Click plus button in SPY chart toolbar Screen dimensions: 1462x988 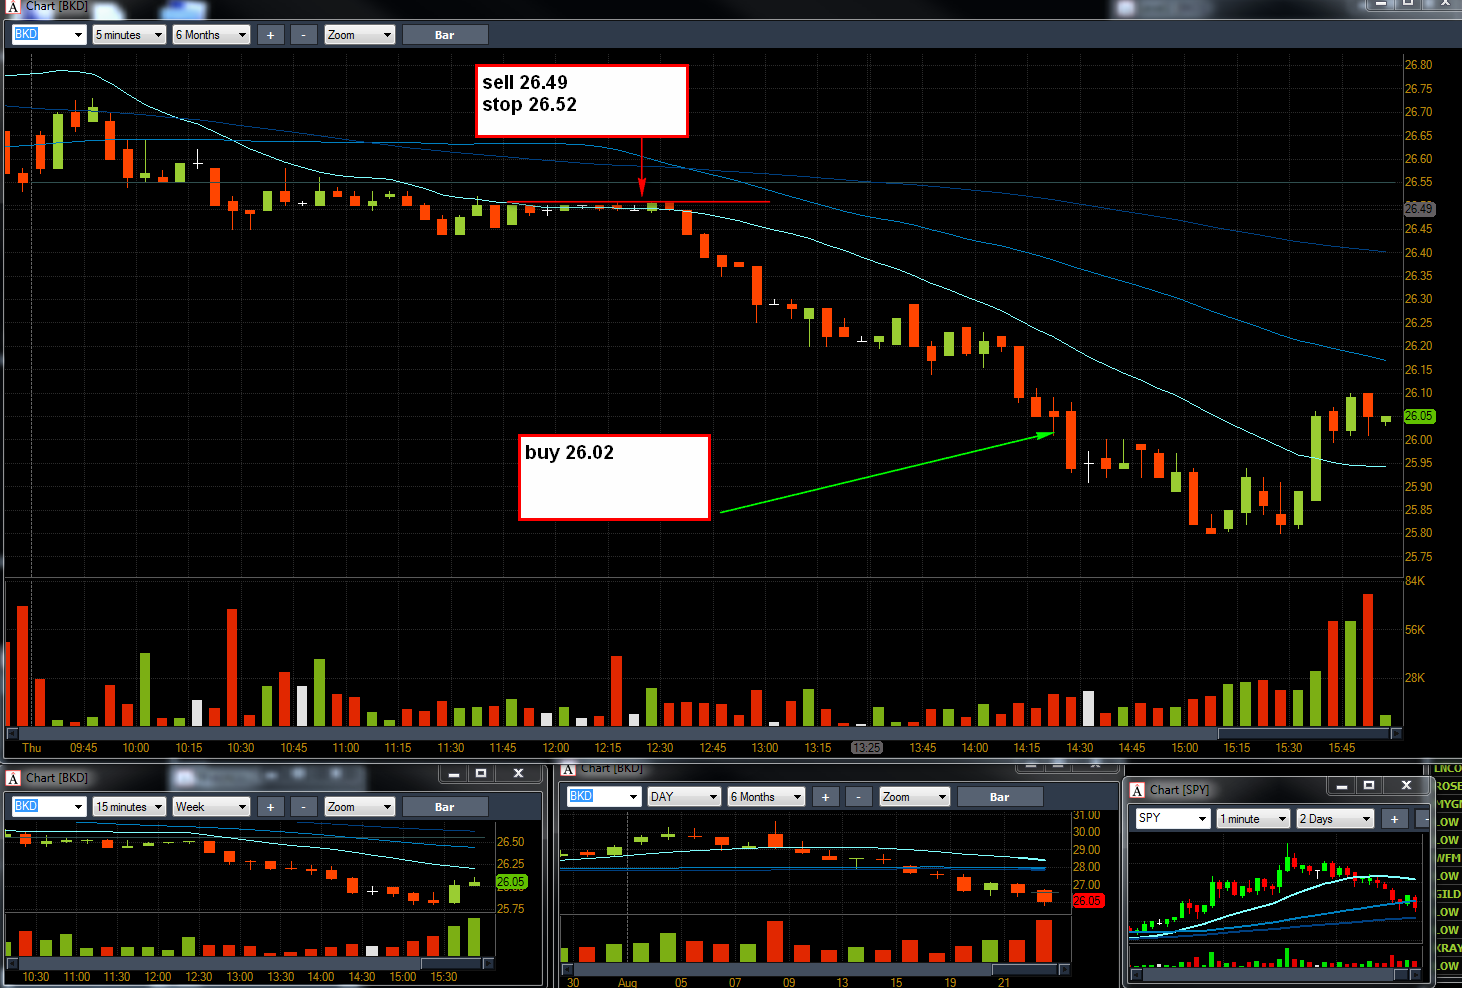point(1394,819)
